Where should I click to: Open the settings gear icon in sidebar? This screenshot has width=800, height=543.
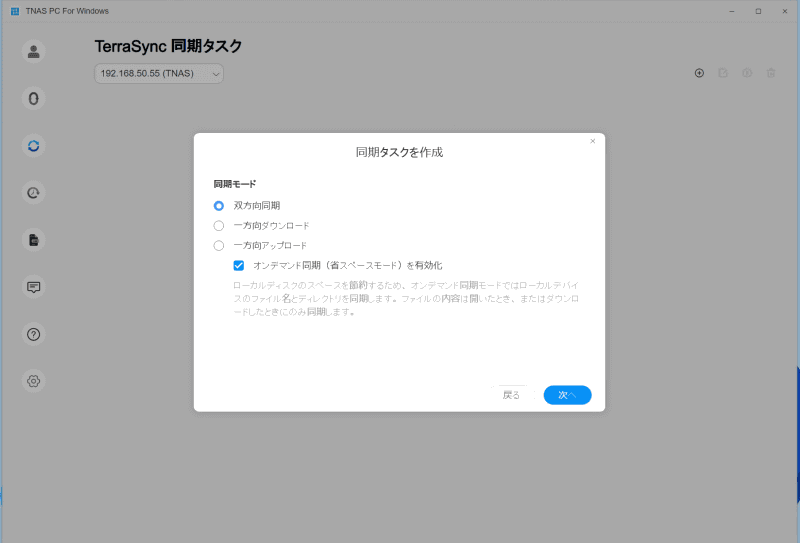(x=34, y=381)
